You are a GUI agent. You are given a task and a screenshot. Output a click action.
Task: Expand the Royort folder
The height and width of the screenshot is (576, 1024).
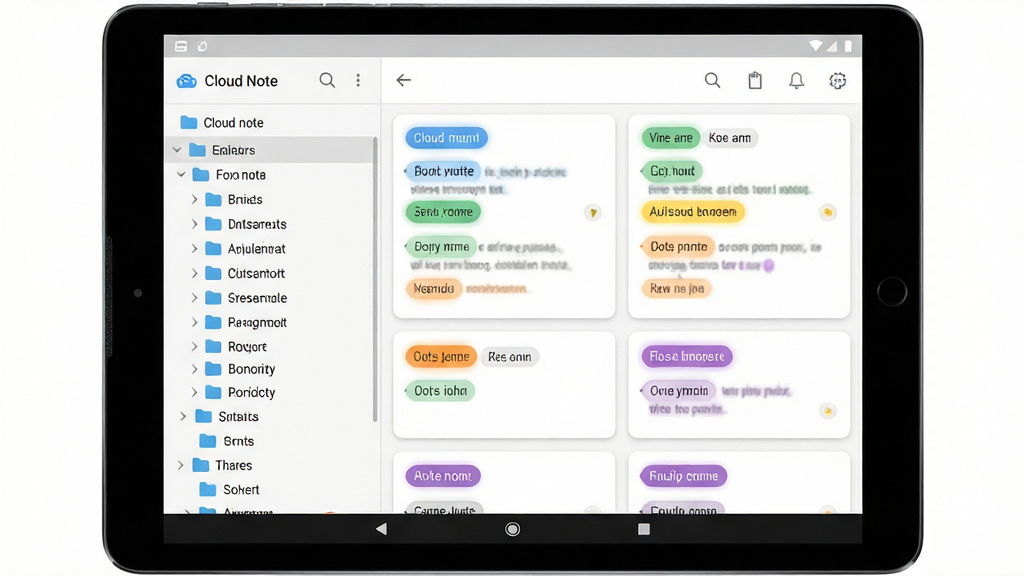(195, 346)
